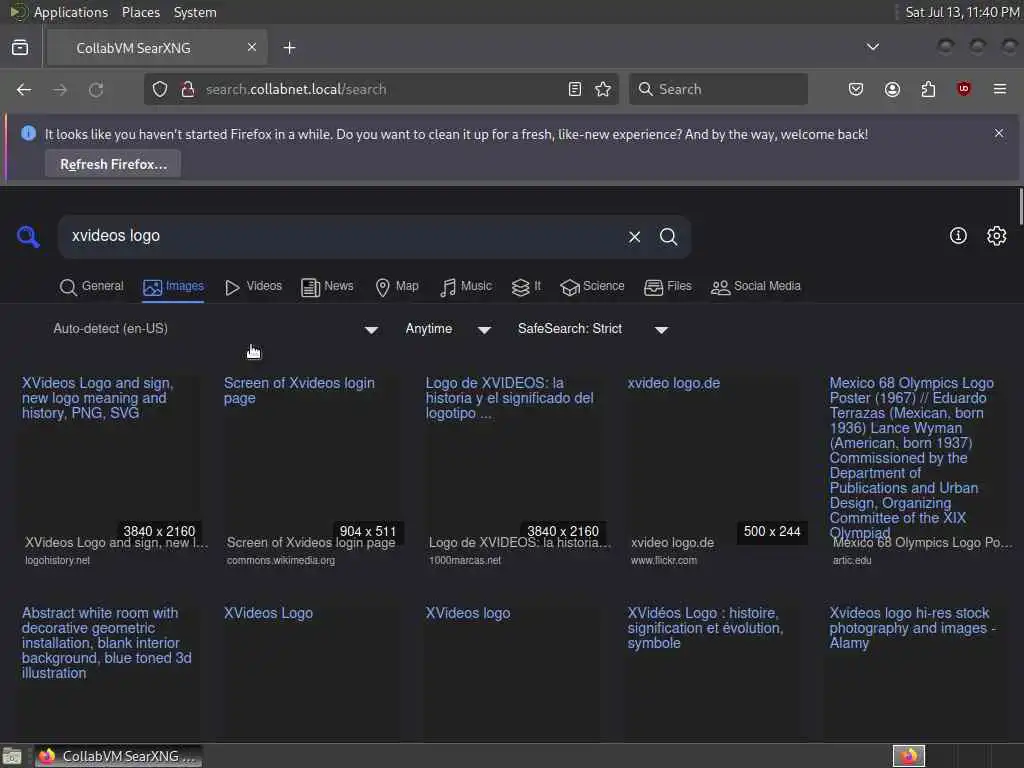The image size is (1024, 768).
Task: Open the Places menu
Action: (140, 12)
